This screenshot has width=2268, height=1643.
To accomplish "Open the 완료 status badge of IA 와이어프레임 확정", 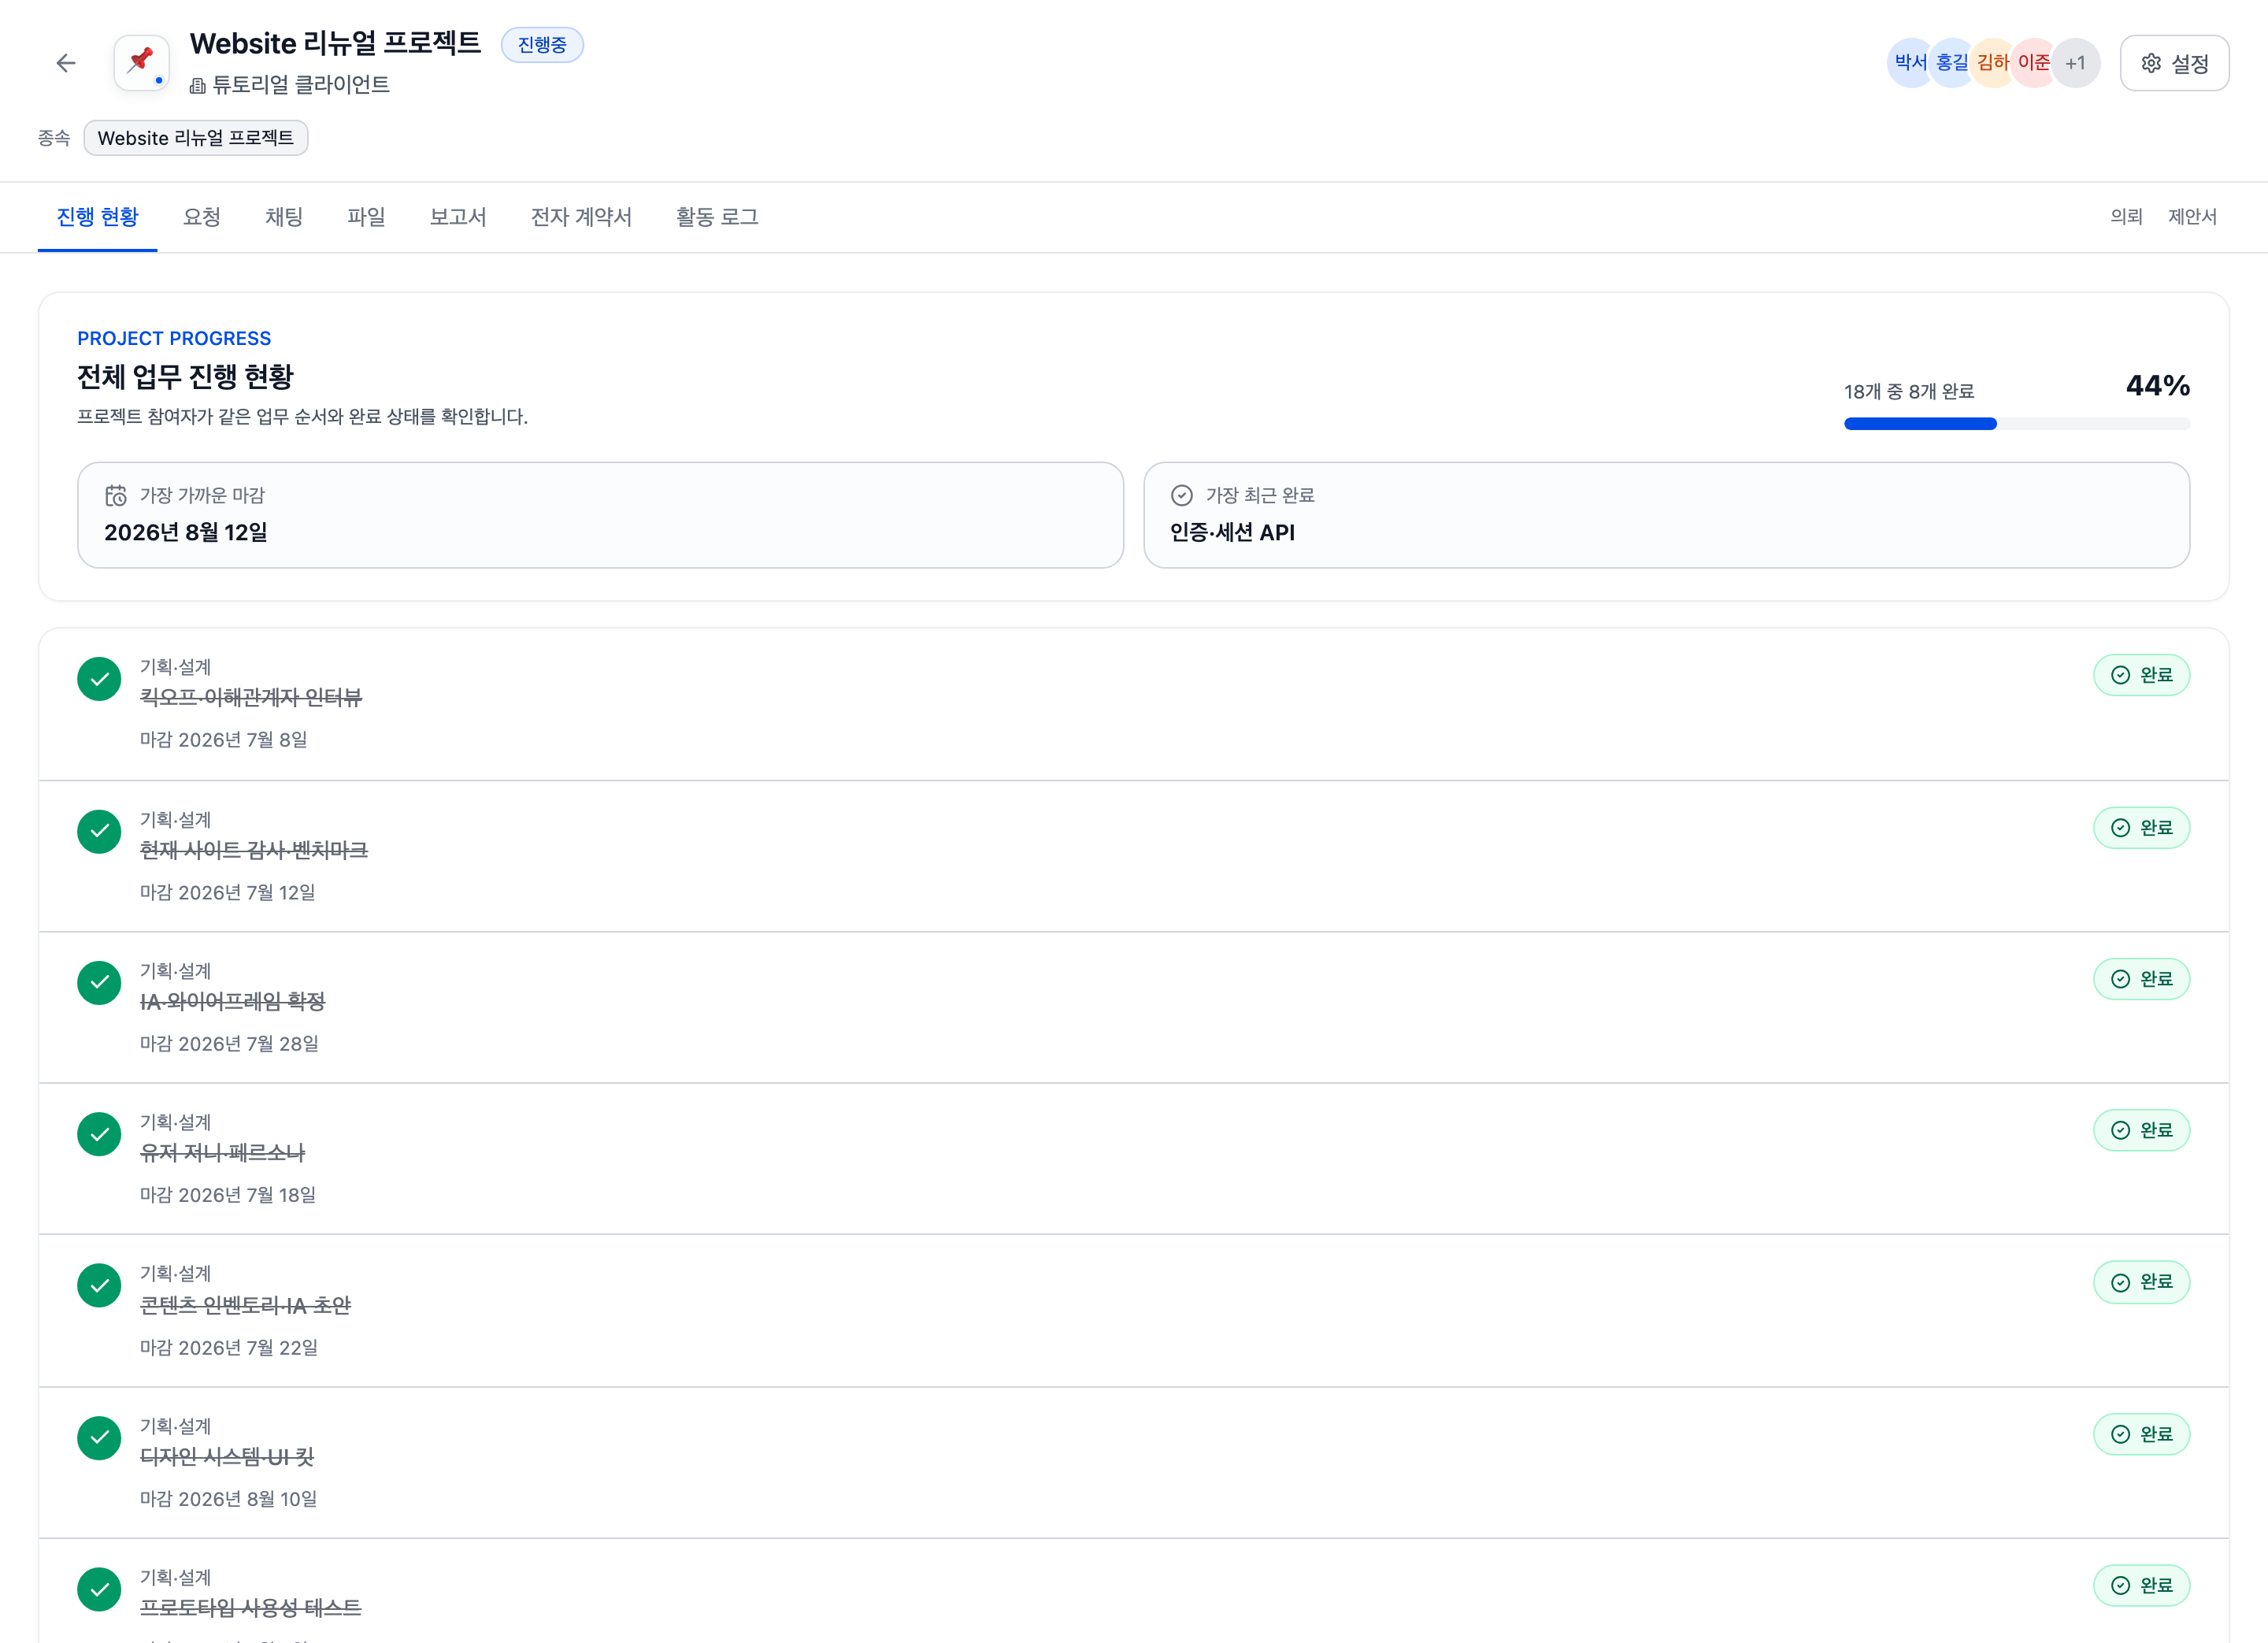I will coord(2141,979).
